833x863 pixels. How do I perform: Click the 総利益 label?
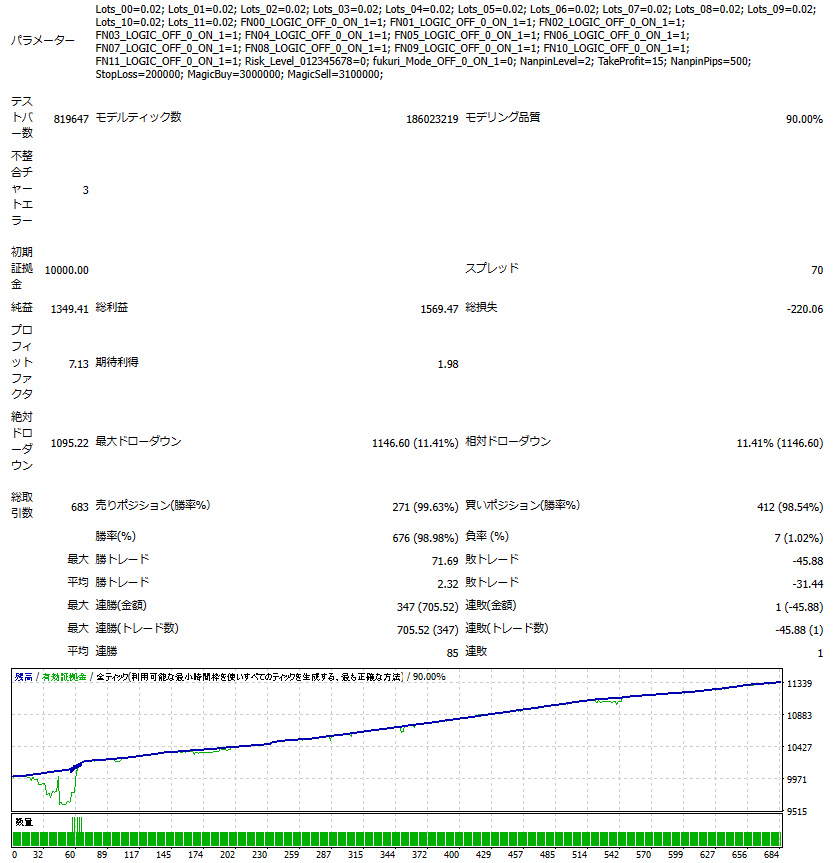tap(112, 307)
